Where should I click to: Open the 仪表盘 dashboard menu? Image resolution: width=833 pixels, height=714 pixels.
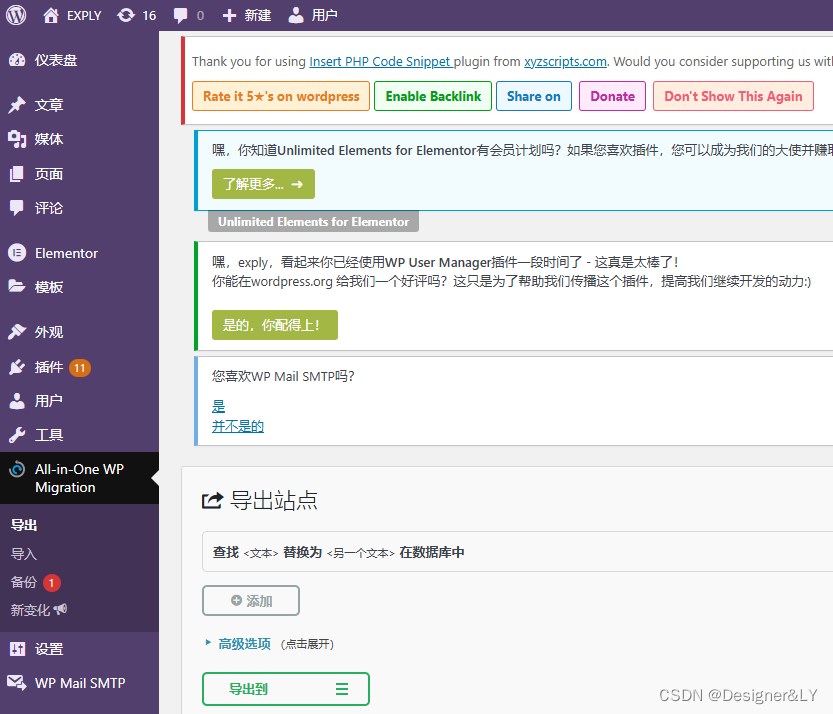(56, 60)
